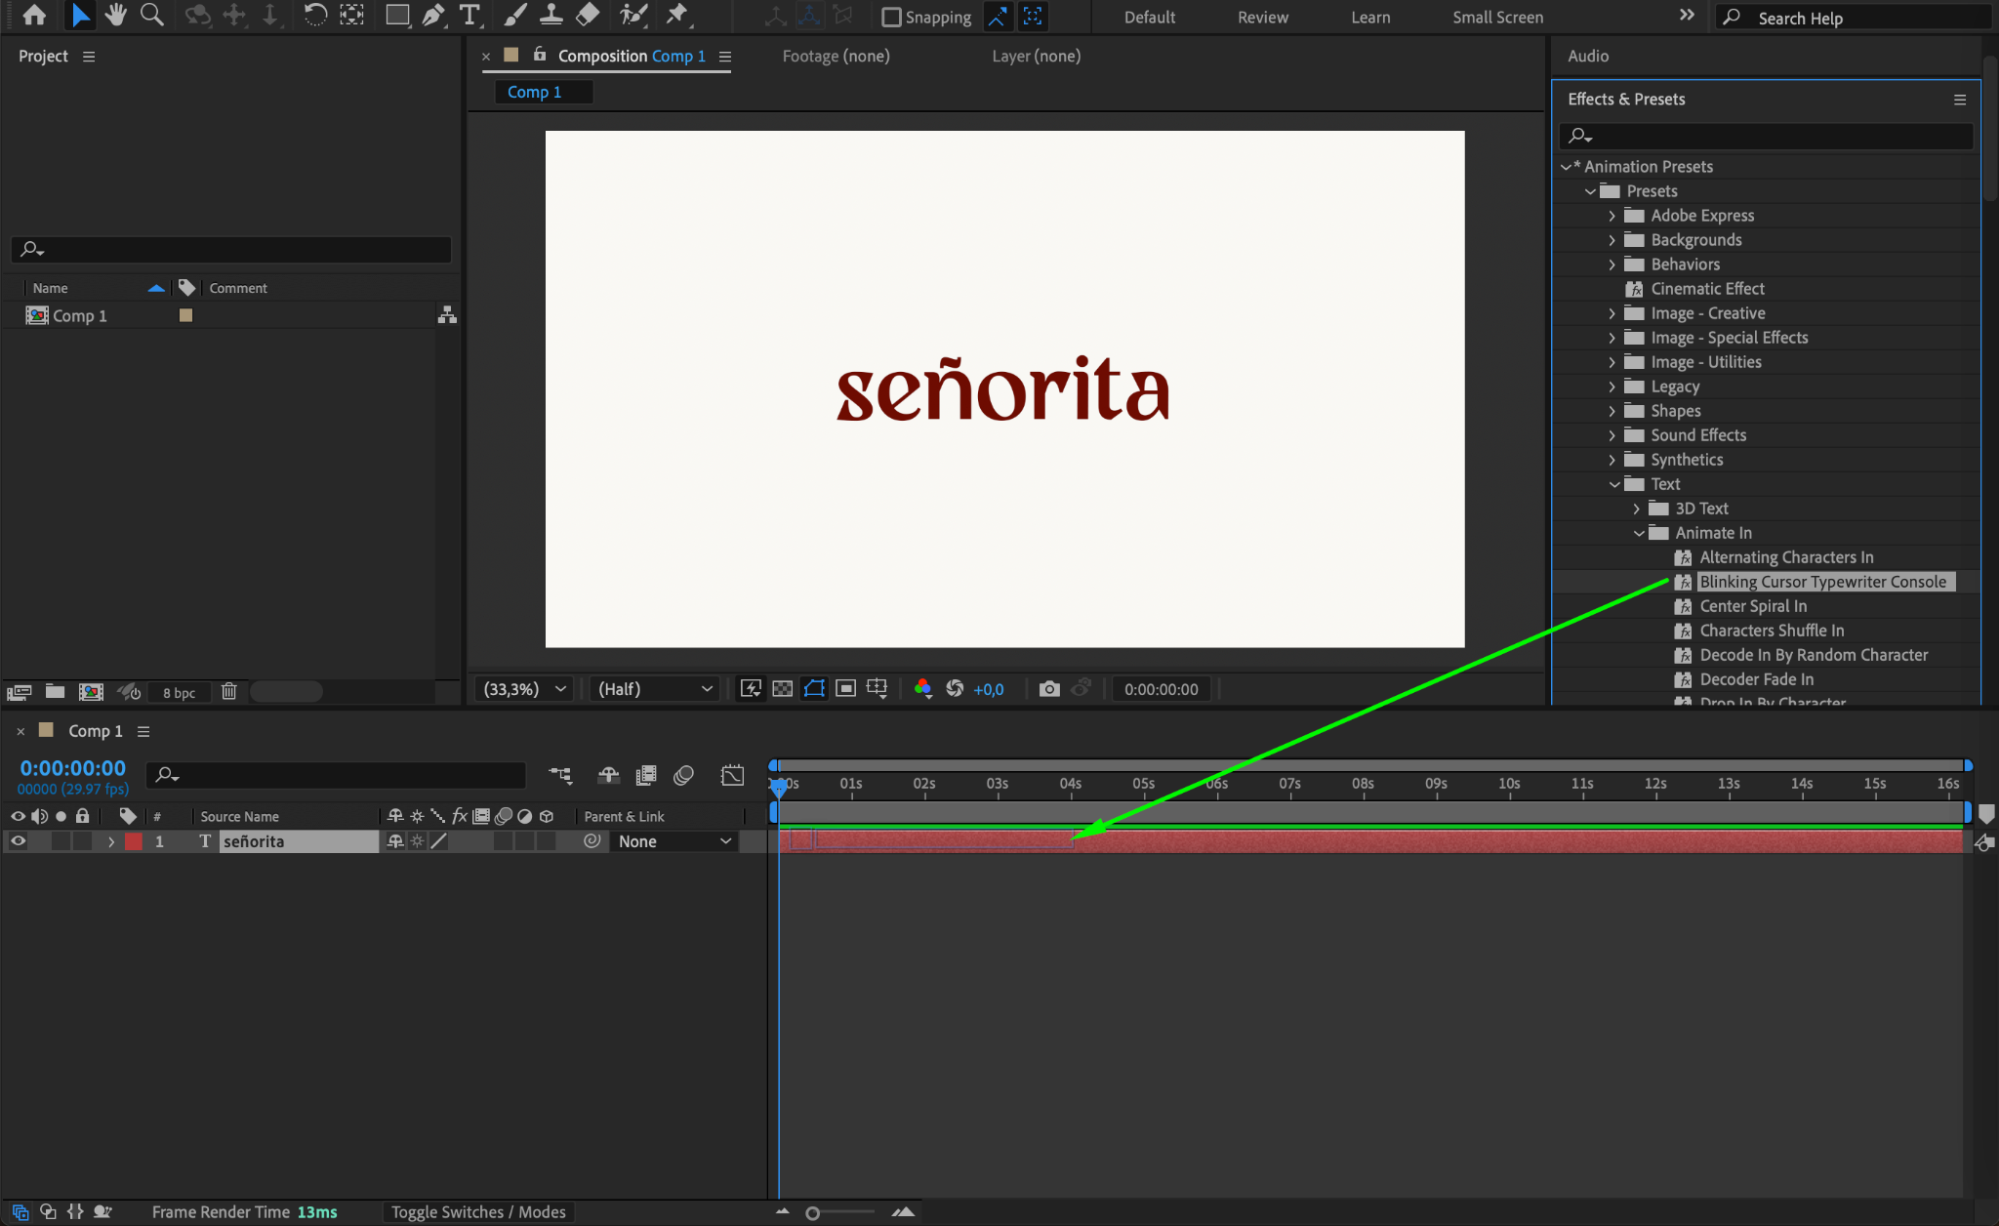Select the Pen tool
The width and height of the screenshot is (1999, 1226).
coord(433,15)
